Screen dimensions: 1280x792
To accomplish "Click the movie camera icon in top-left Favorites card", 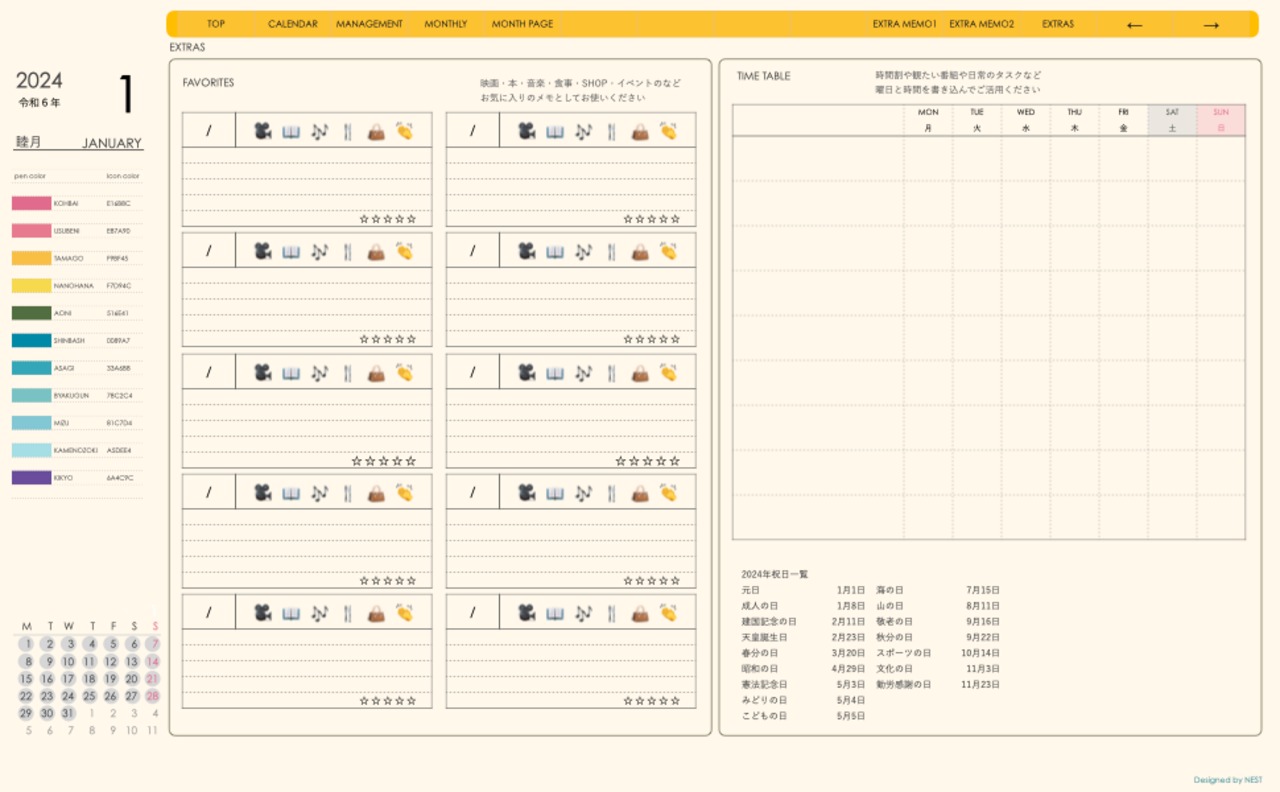I will tap(262, 131).
